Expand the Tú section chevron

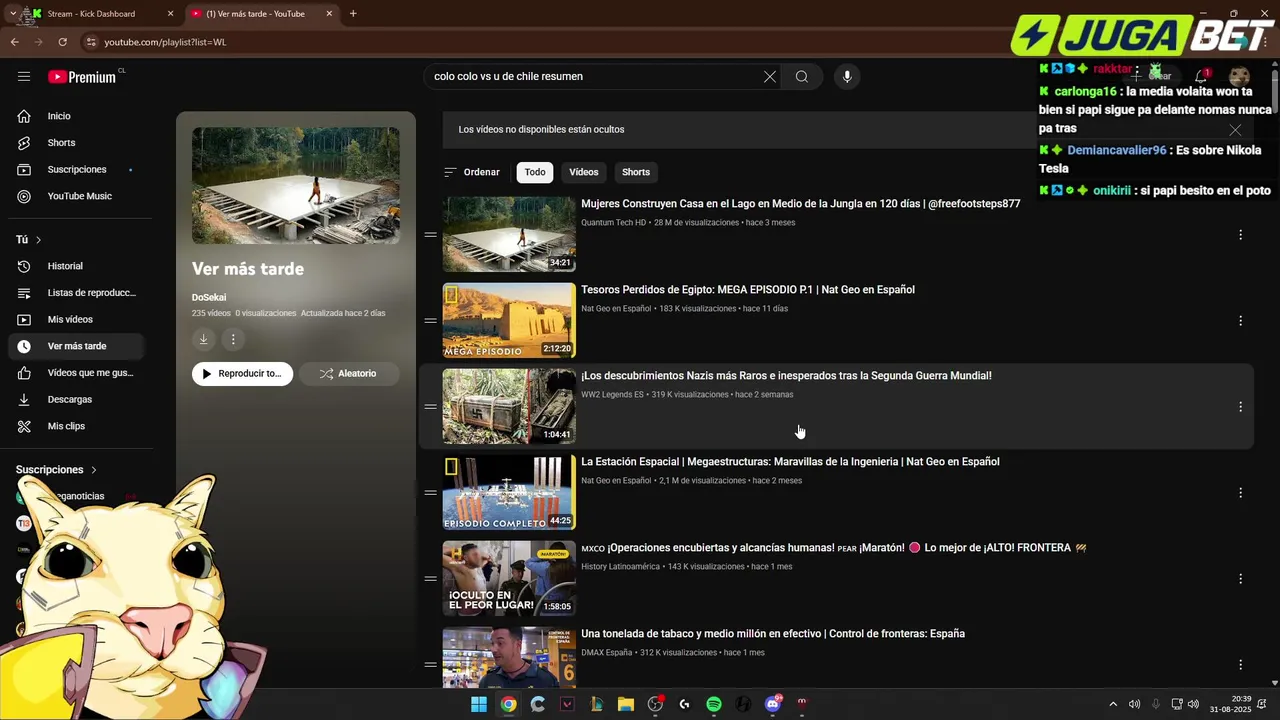39,240
